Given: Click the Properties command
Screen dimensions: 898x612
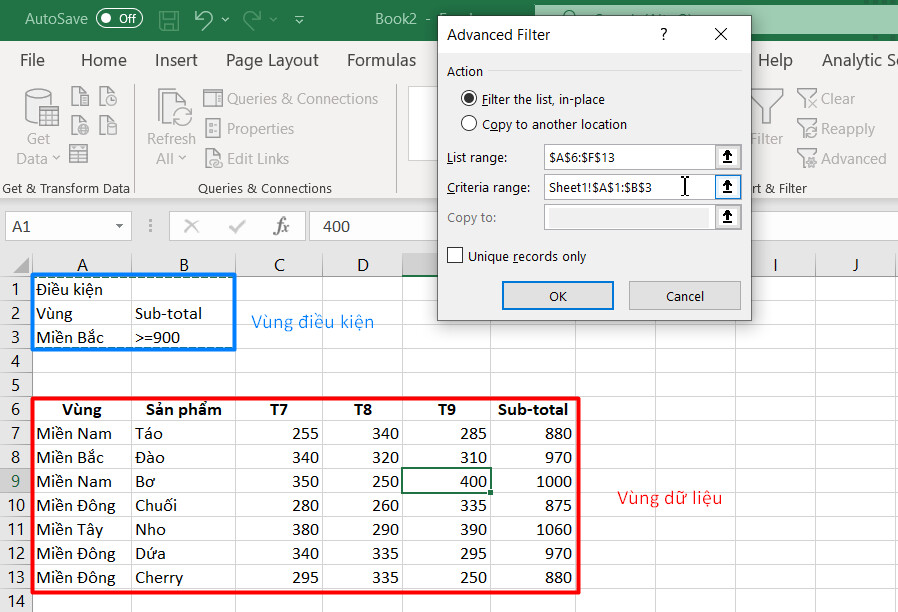Looking at the screenshot, I should (250, 129).
